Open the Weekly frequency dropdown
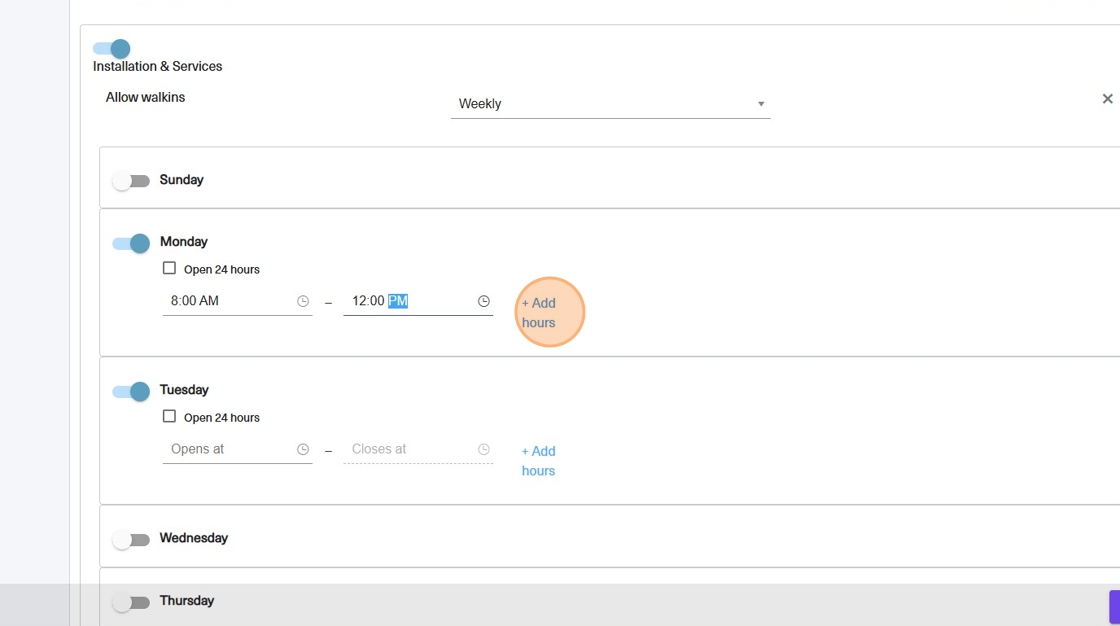 600,104
